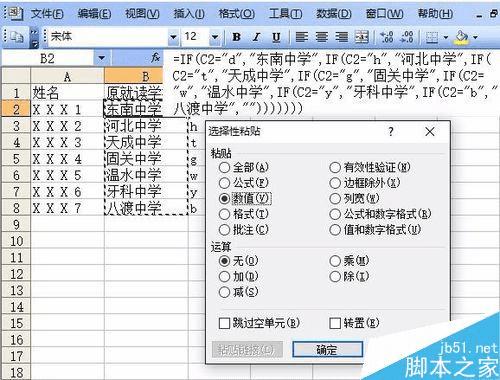Screen dimensions: 500x380
Task: Open the 窗口(W) menu
Action: [384, 14]
